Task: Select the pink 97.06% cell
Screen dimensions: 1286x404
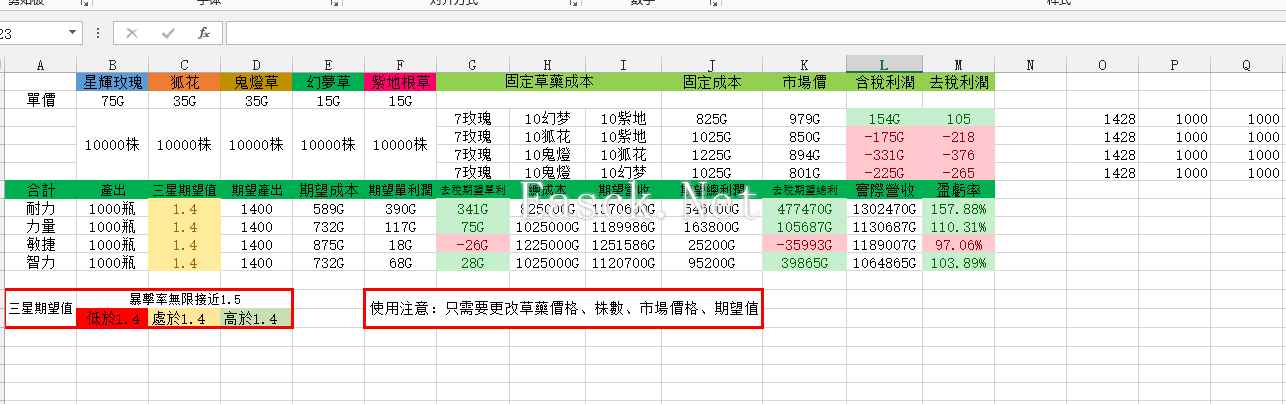Action: point(959,245)
